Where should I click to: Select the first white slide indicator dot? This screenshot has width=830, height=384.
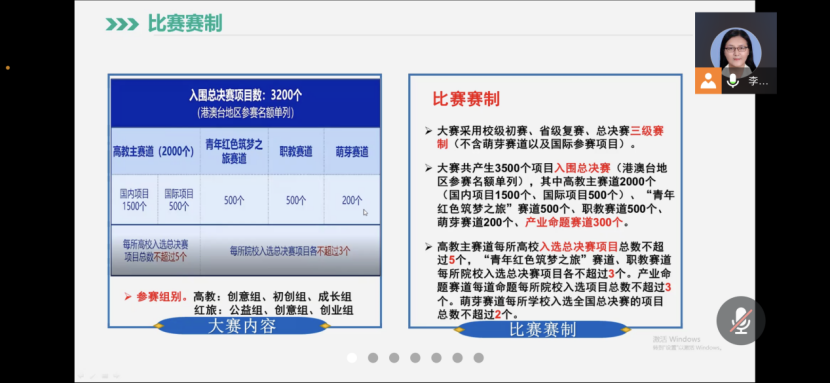(x=352, y=358)
